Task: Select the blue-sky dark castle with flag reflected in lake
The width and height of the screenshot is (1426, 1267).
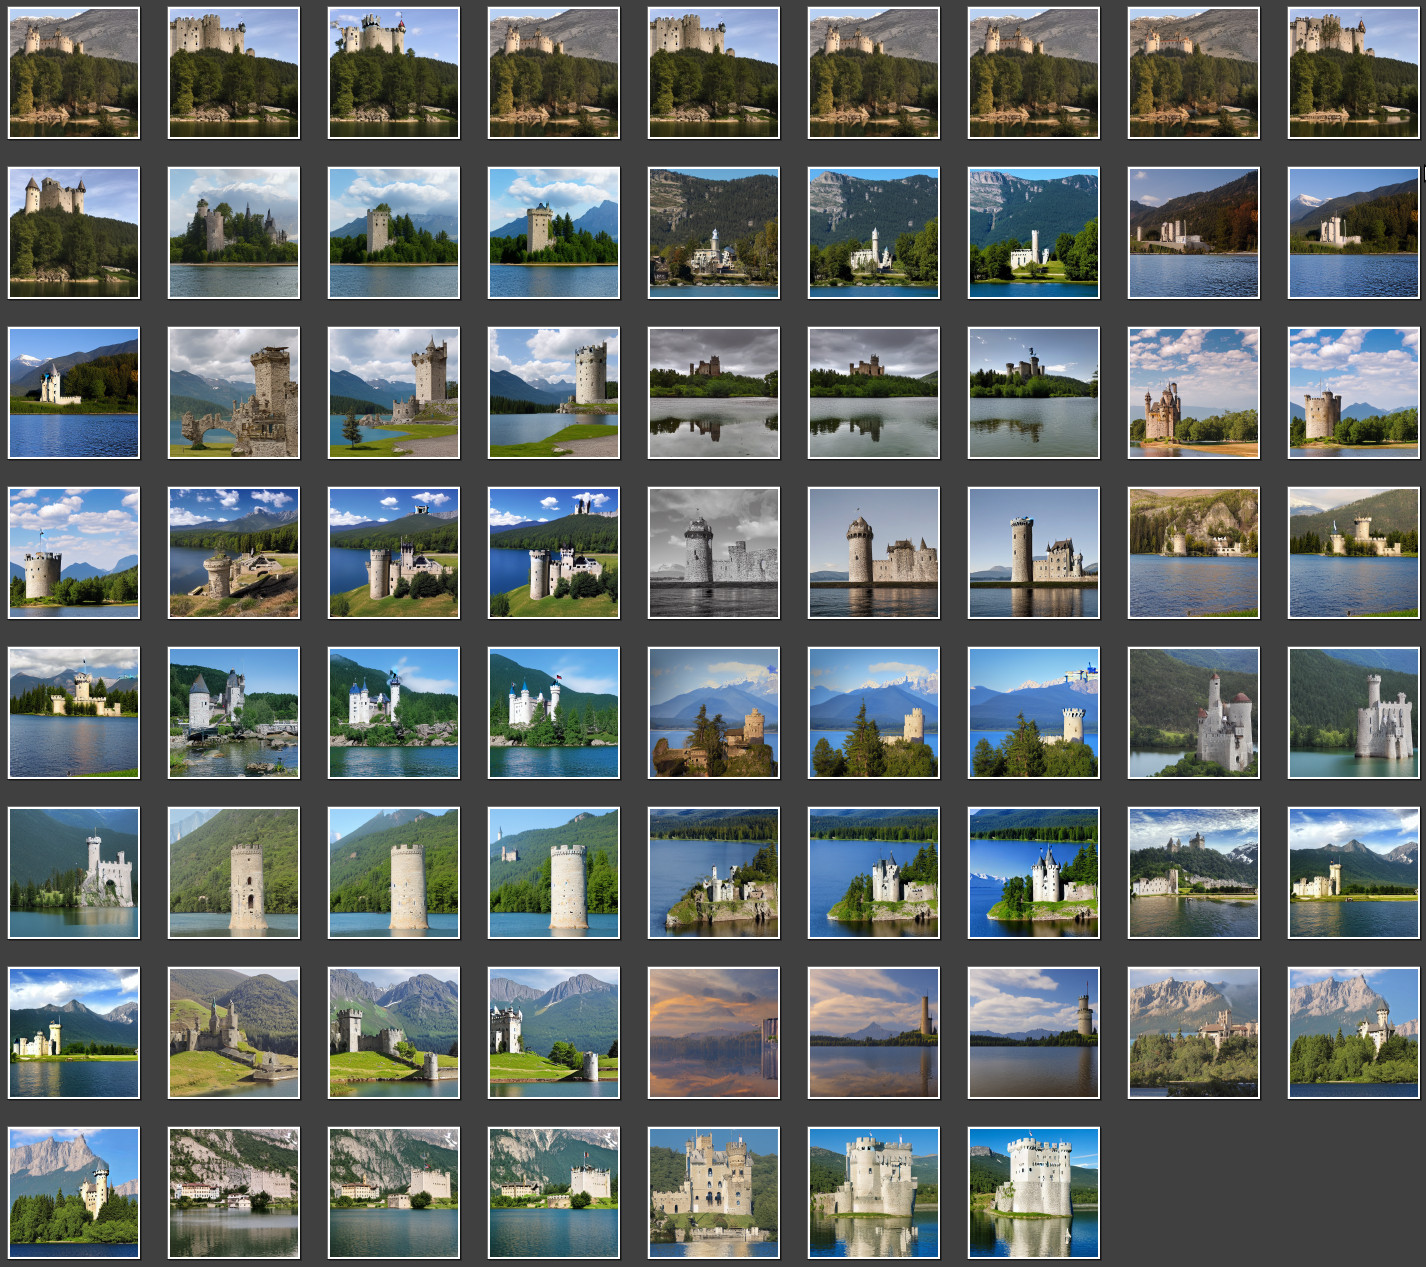Action: point(1033,393)
